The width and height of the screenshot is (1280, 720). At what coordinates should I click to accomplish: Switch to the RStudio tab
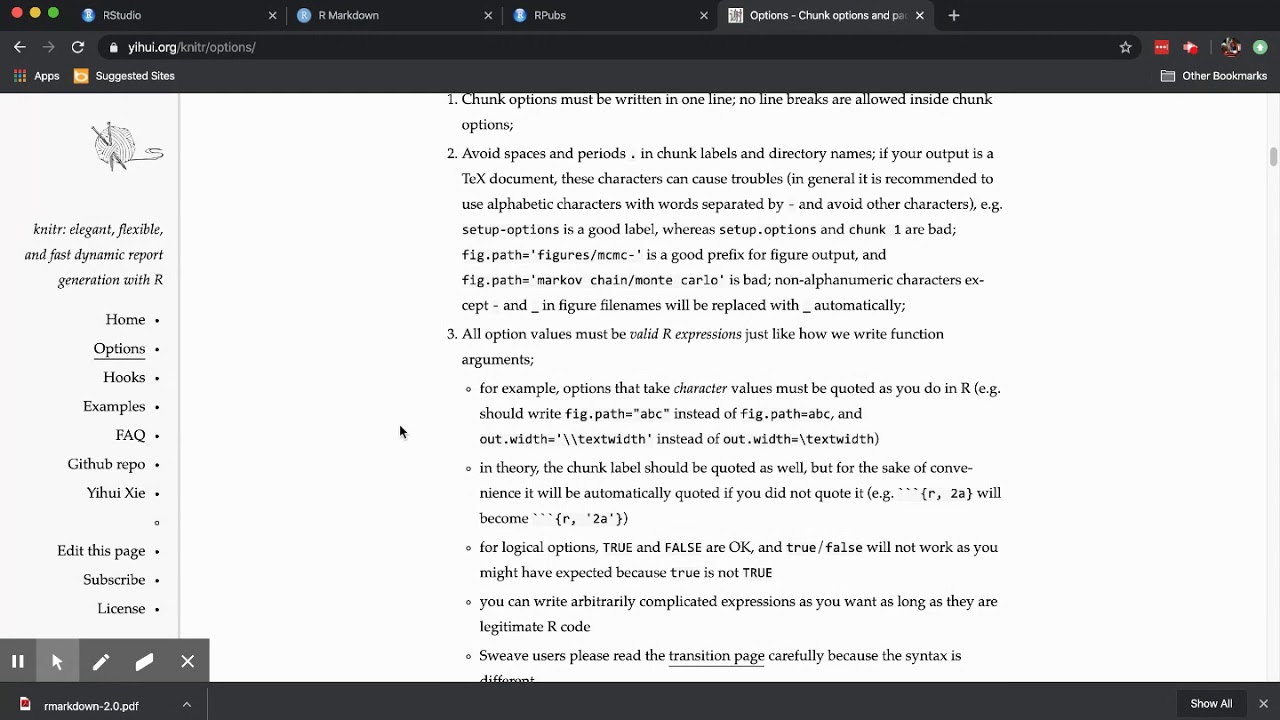click(x=180, y=15)
